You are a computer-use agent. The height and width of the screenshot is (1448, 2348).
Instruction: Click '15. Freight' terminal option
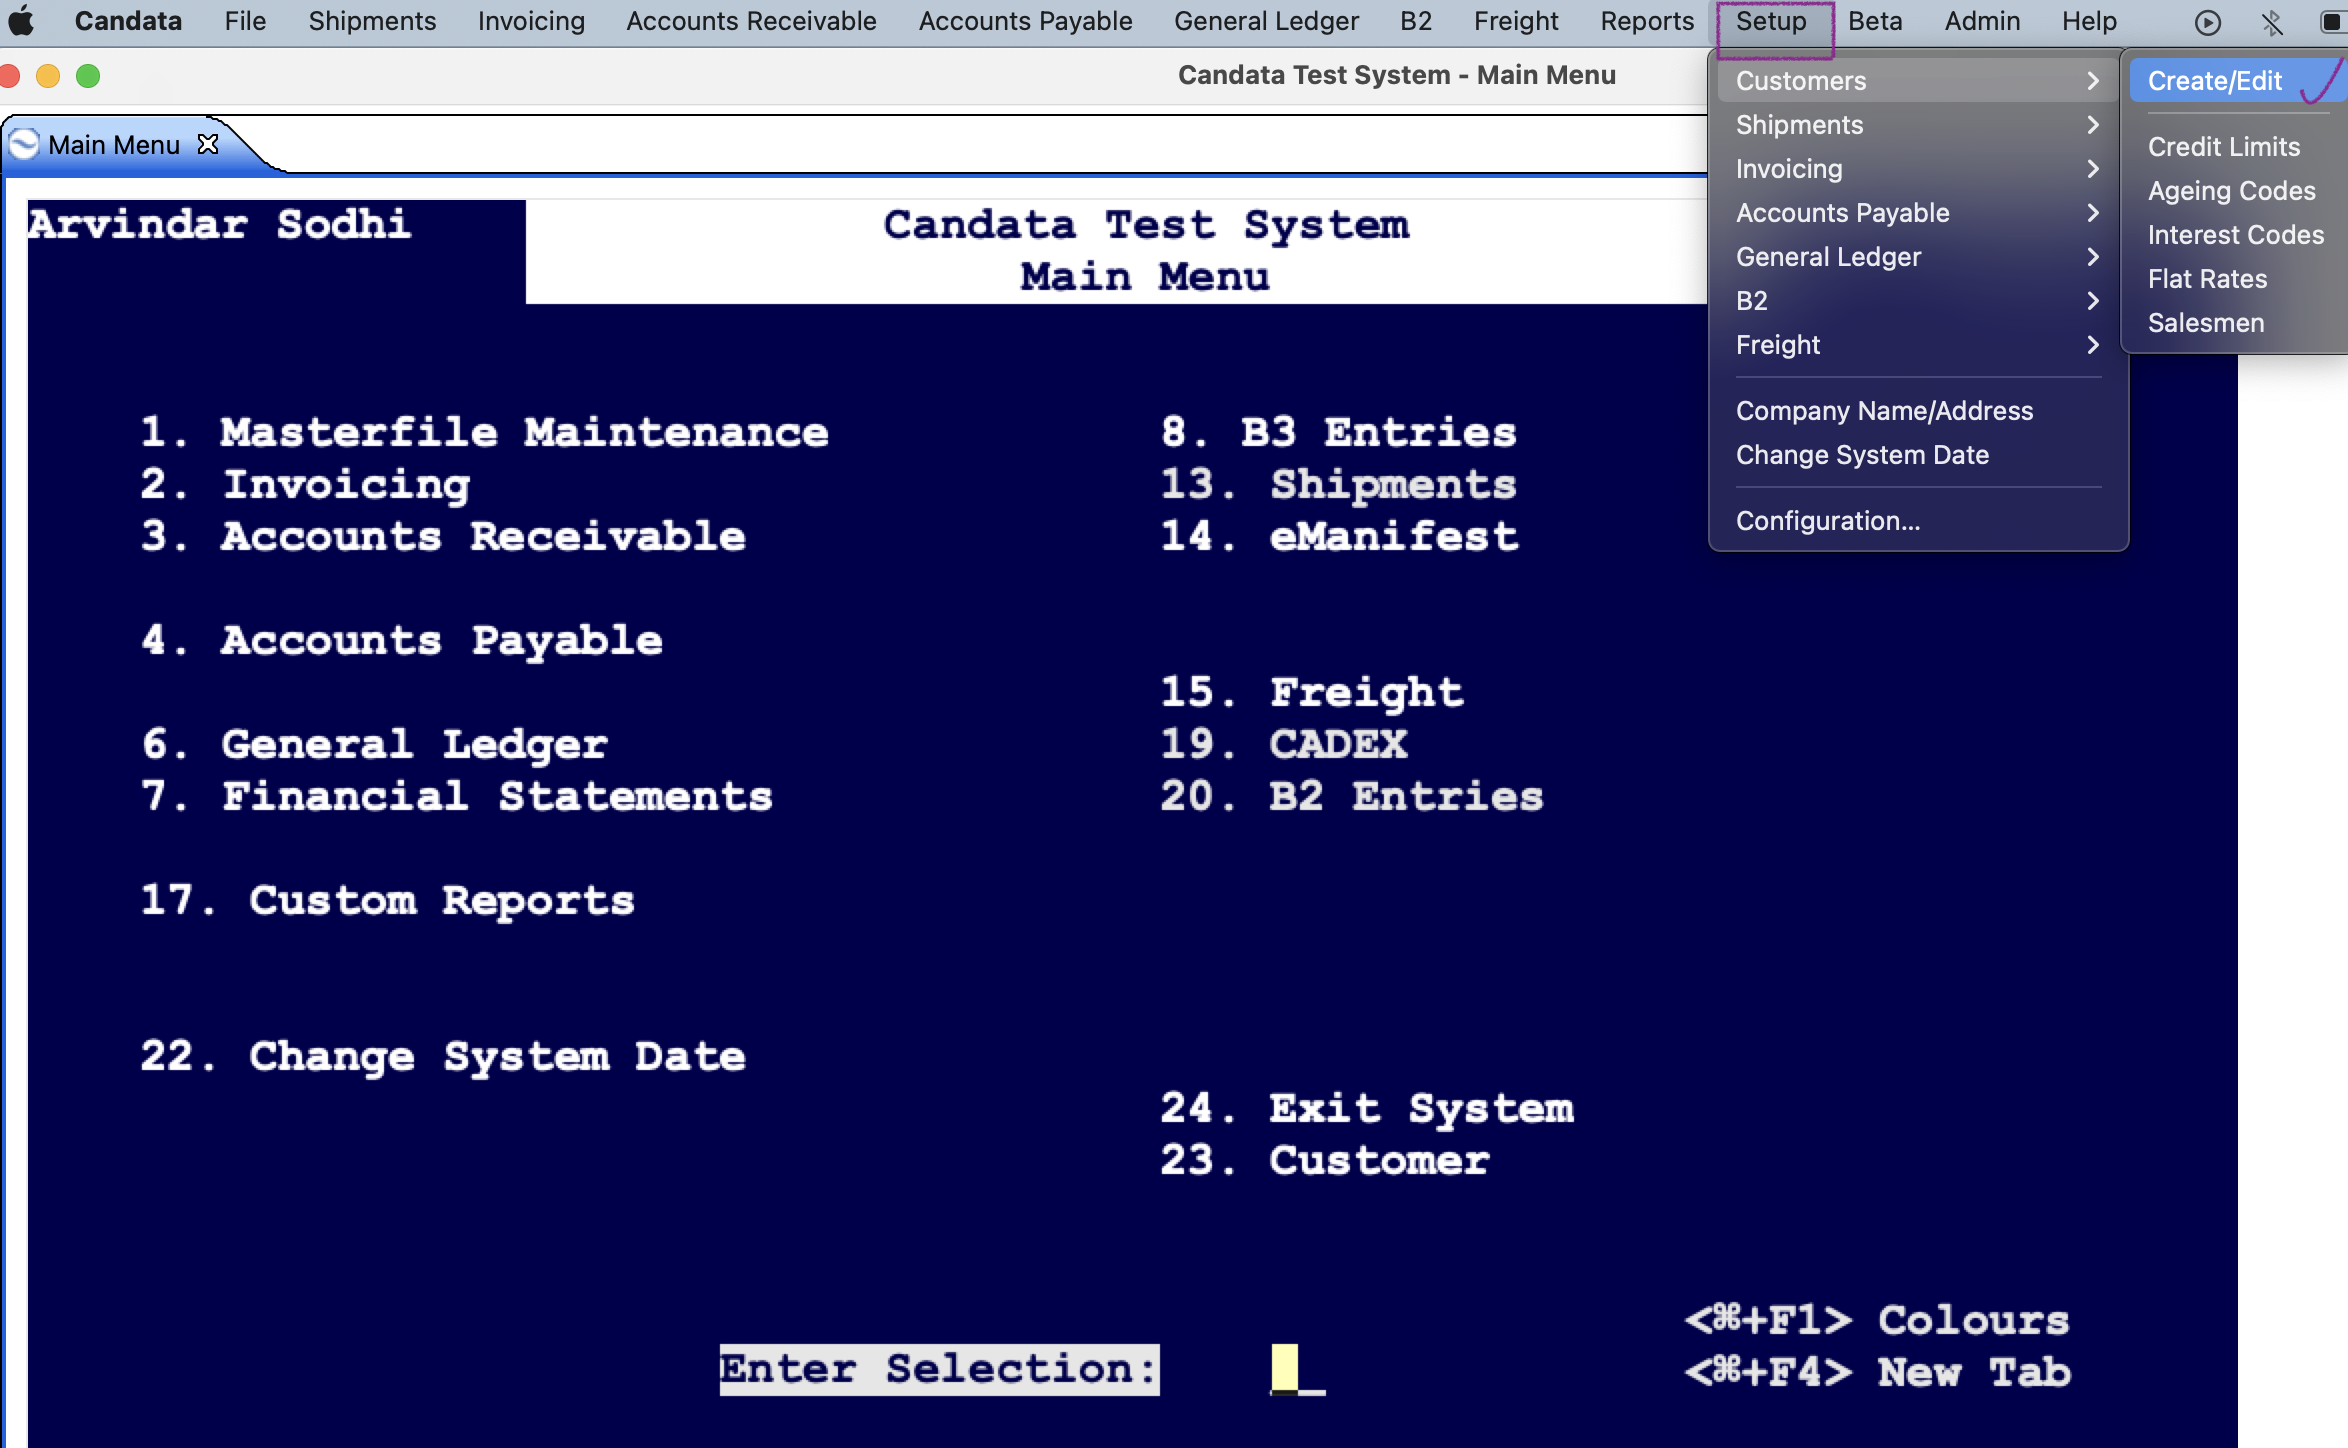click(x=1312, y=693)
